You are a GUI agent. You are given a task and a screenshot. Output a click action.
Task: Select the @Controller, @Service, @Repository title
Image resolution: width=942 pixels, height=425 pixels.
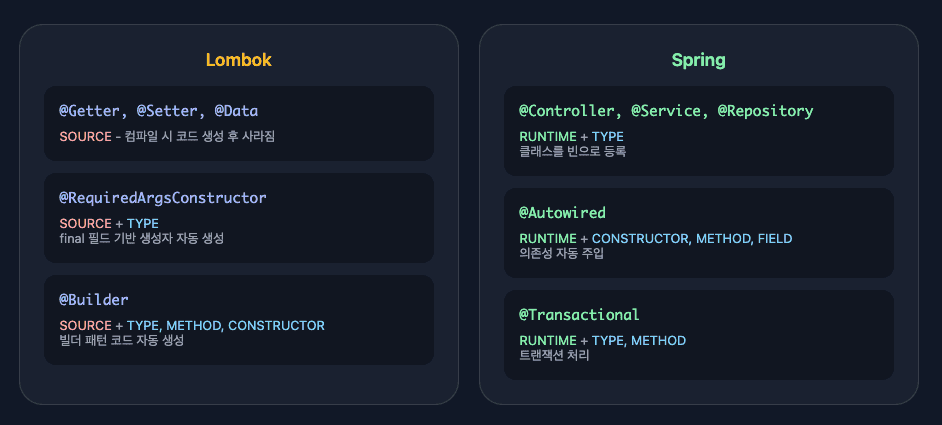pos(666,111)
